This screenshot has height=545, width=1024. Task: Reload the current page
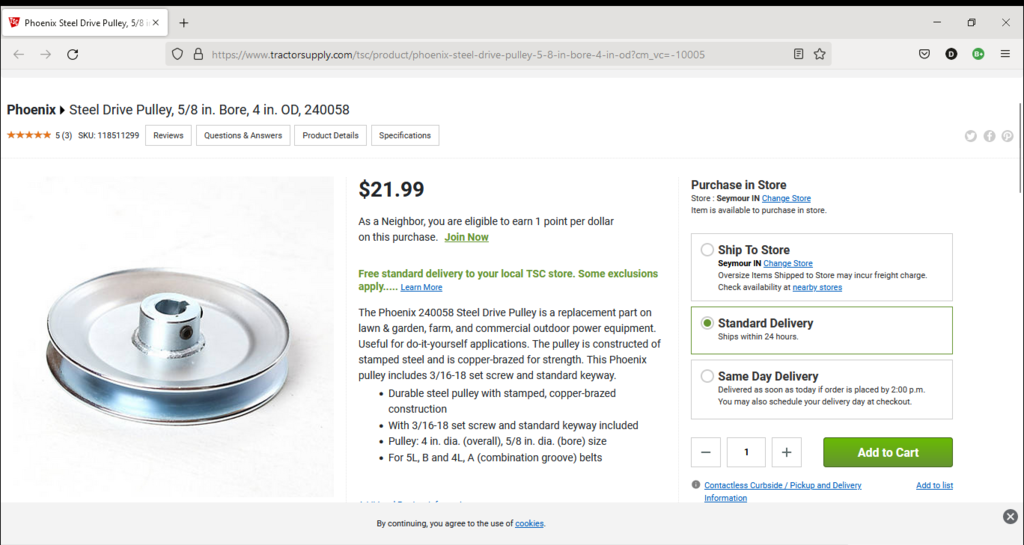[x=73, y=54]
